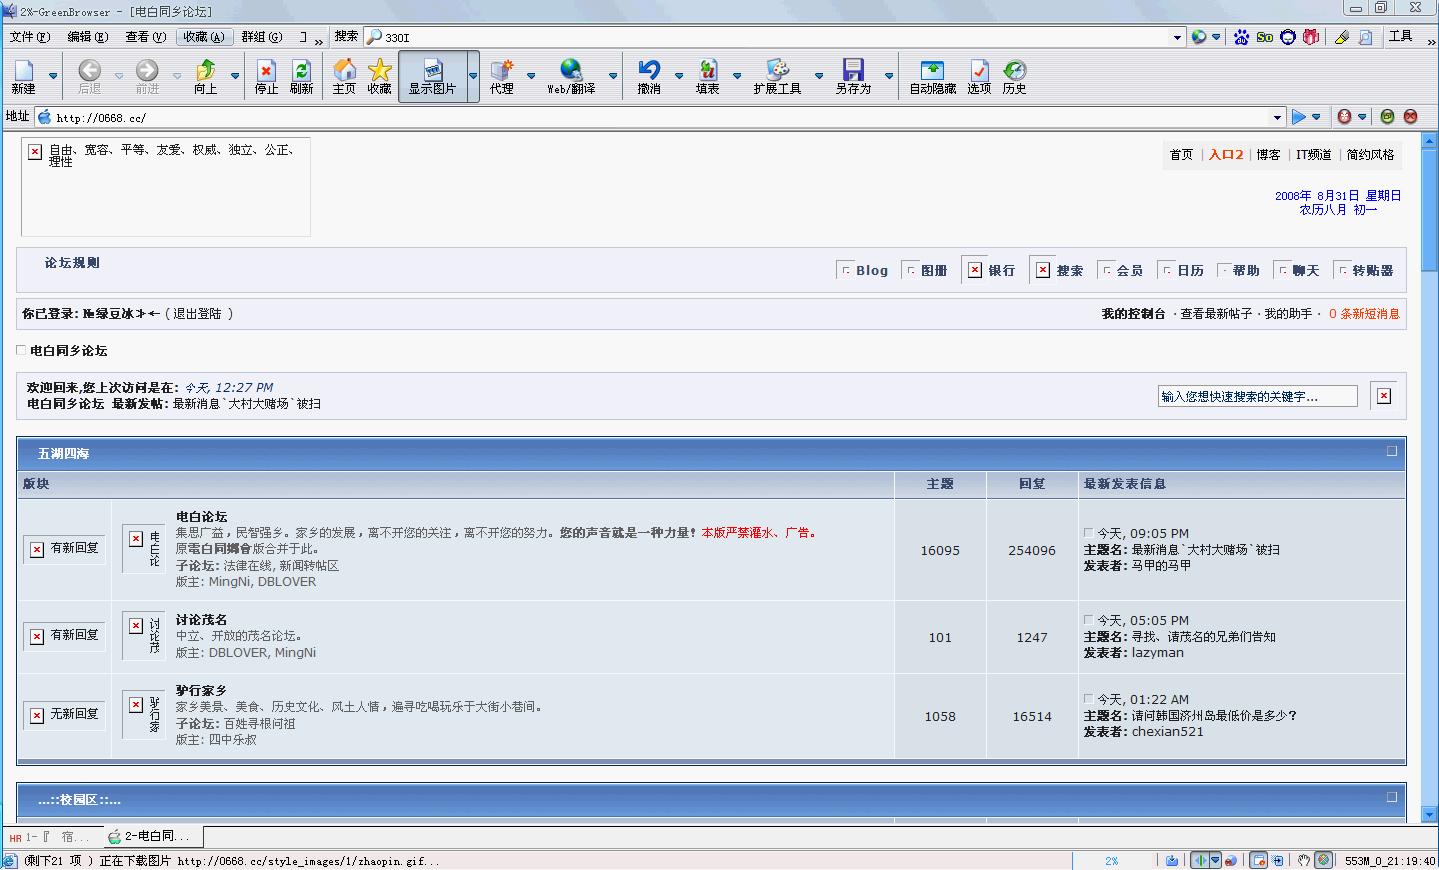Open Web/翻译 translate tool
Viewport: 1439px width, 870px height.
[570, 76]
